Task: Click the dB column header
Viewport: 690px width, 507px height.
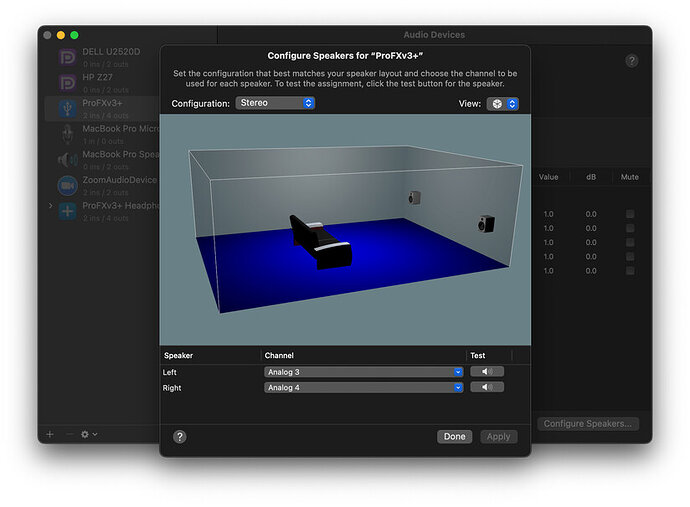Action: (x=591, y=177)
